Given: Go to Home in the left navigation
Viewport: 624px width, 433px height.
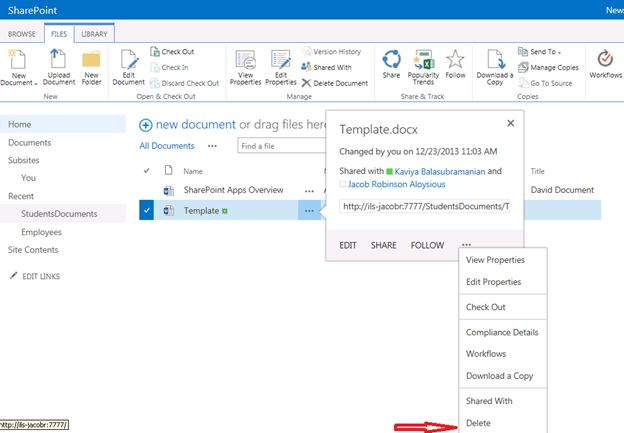Looking at the screenshot, I should 20,124.
